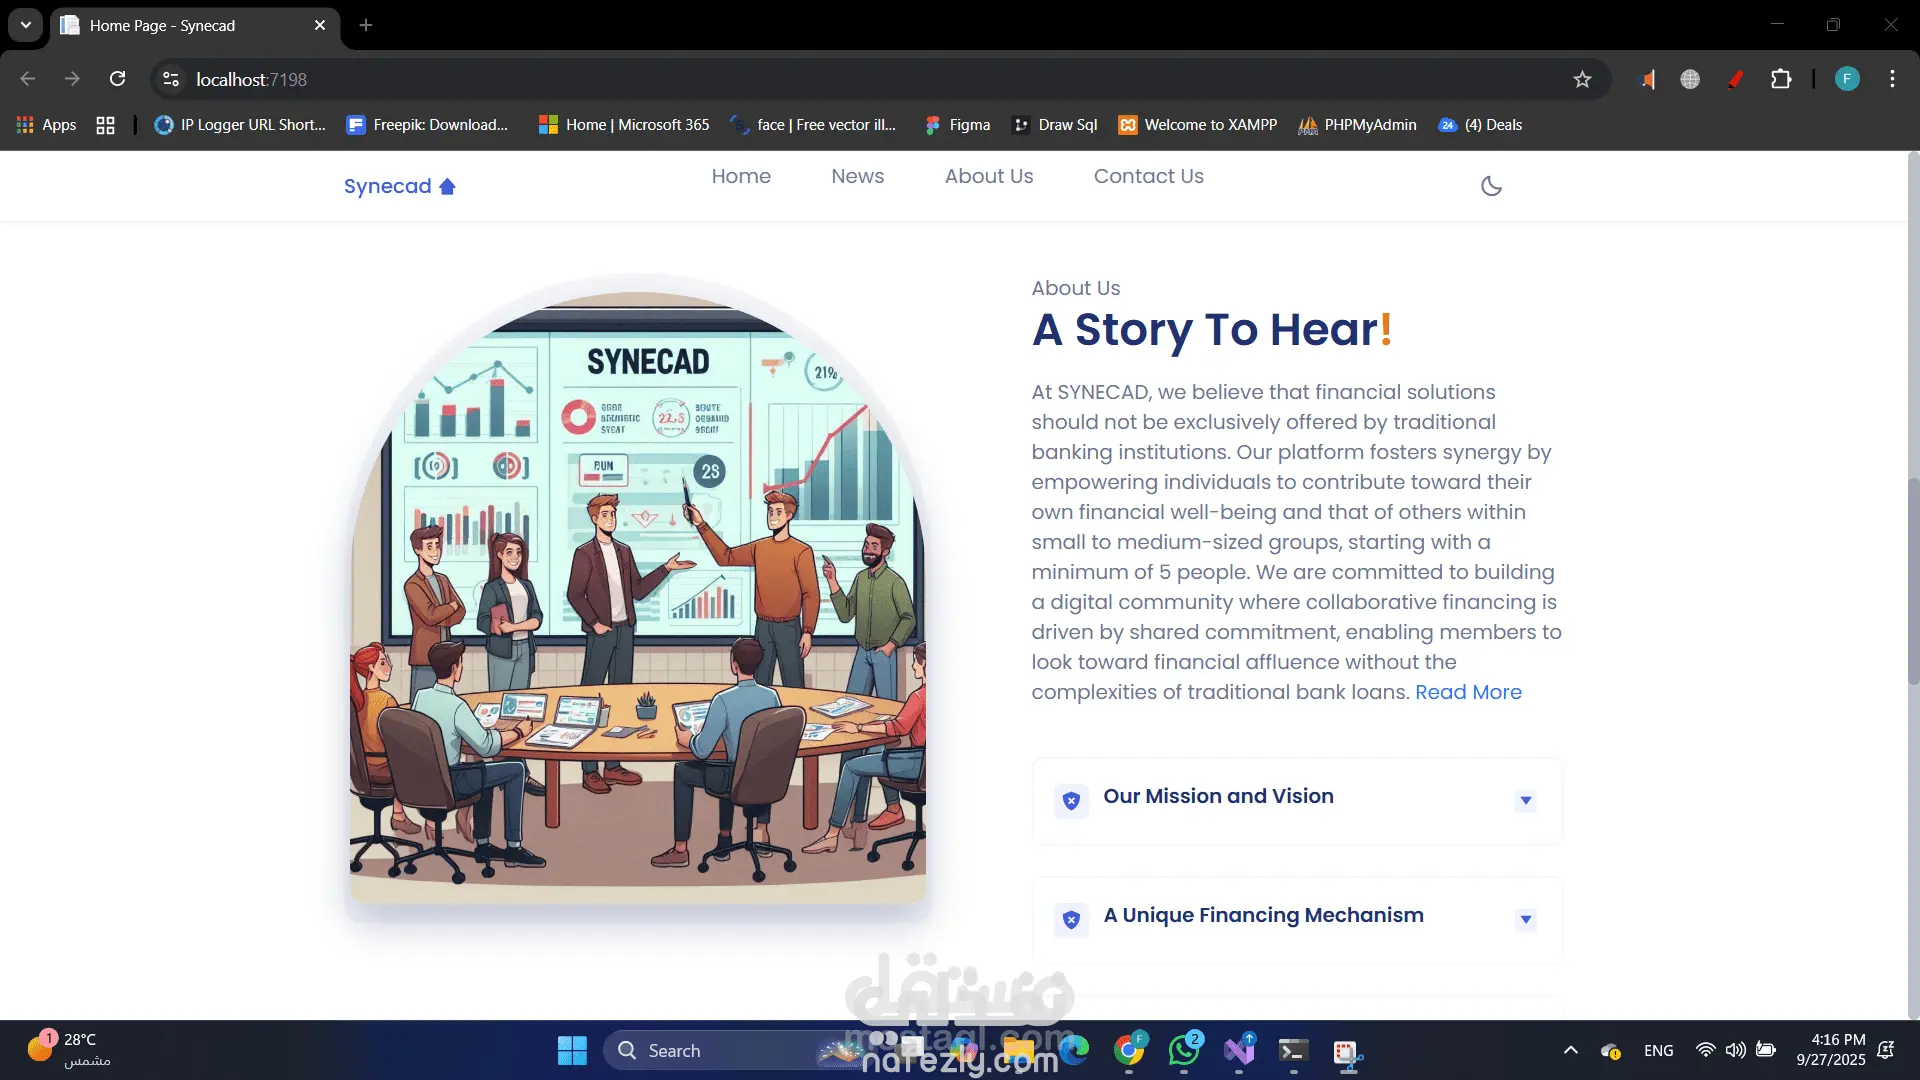Toggle dark mode with the moon icon
This screenshot has width=1920, height=1080.
(1491, 186)
